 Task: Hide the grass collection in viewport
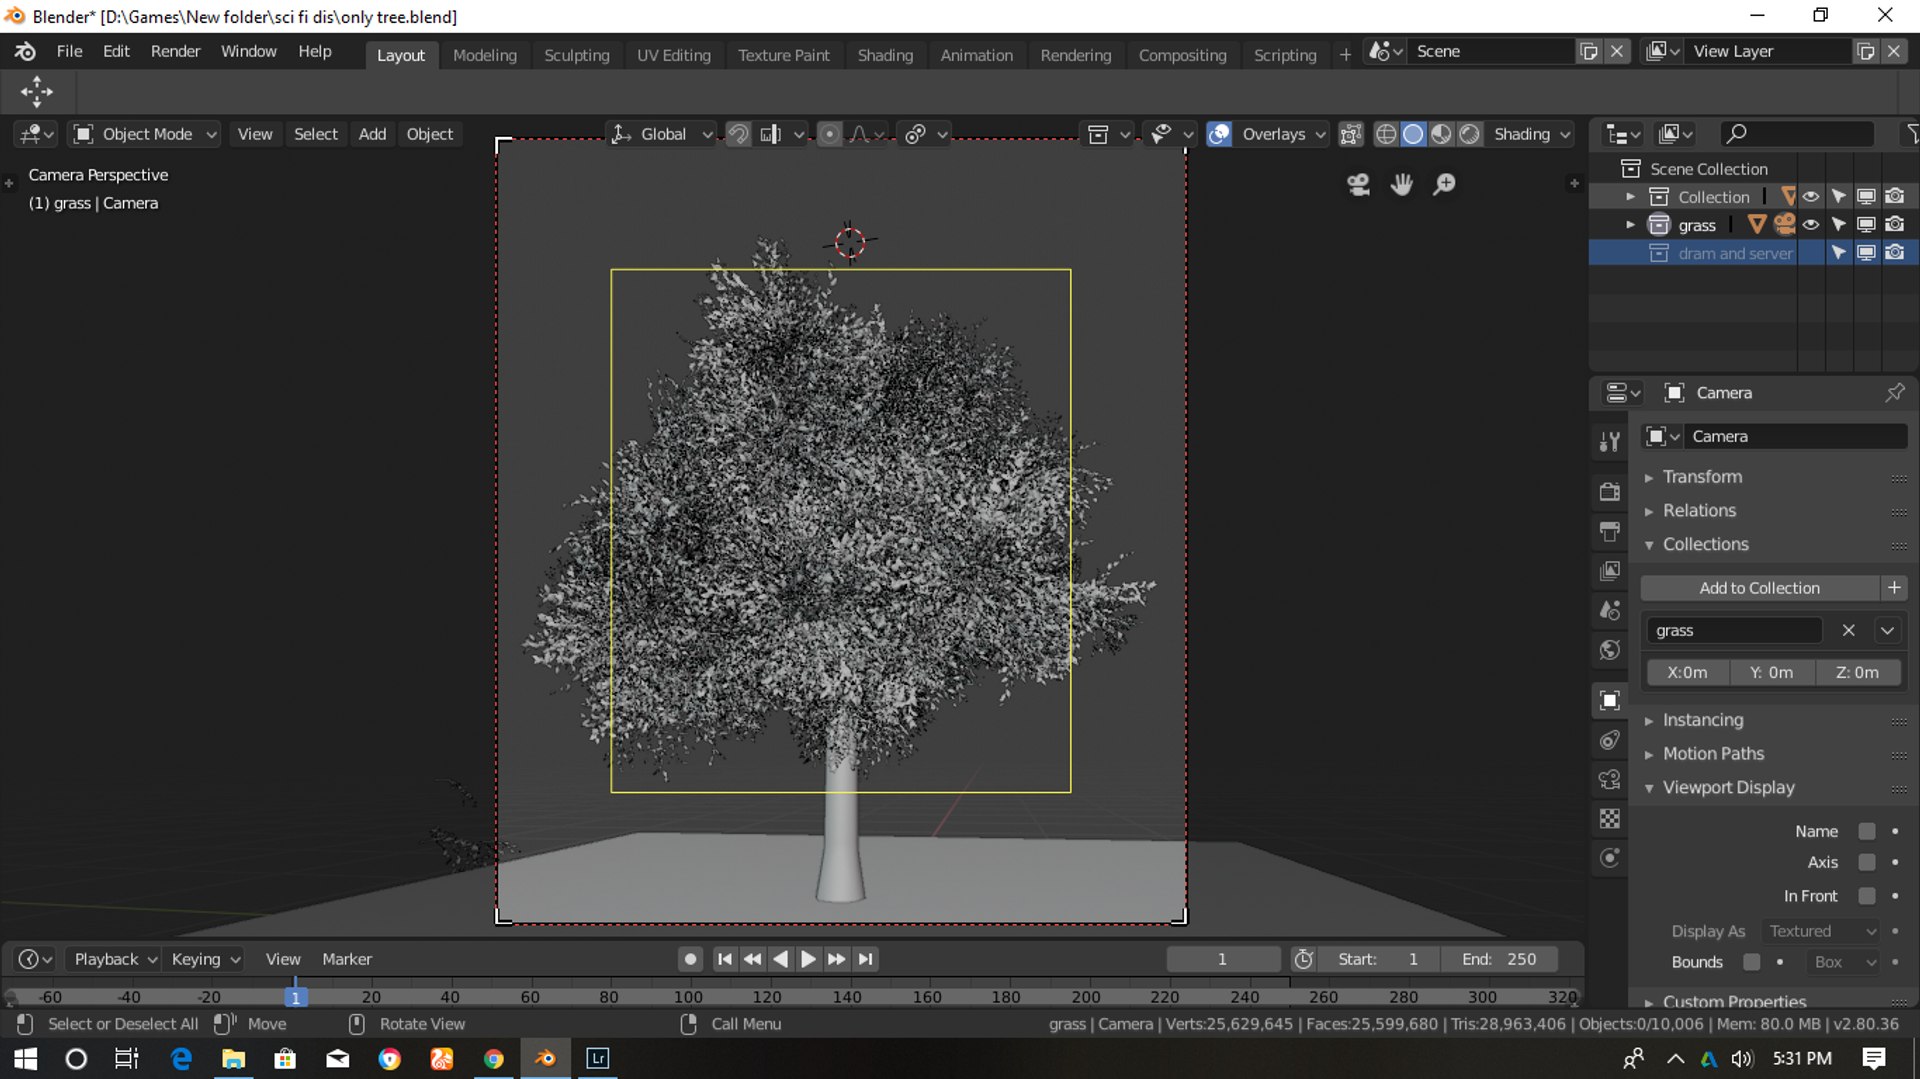tap(1810, 225)
